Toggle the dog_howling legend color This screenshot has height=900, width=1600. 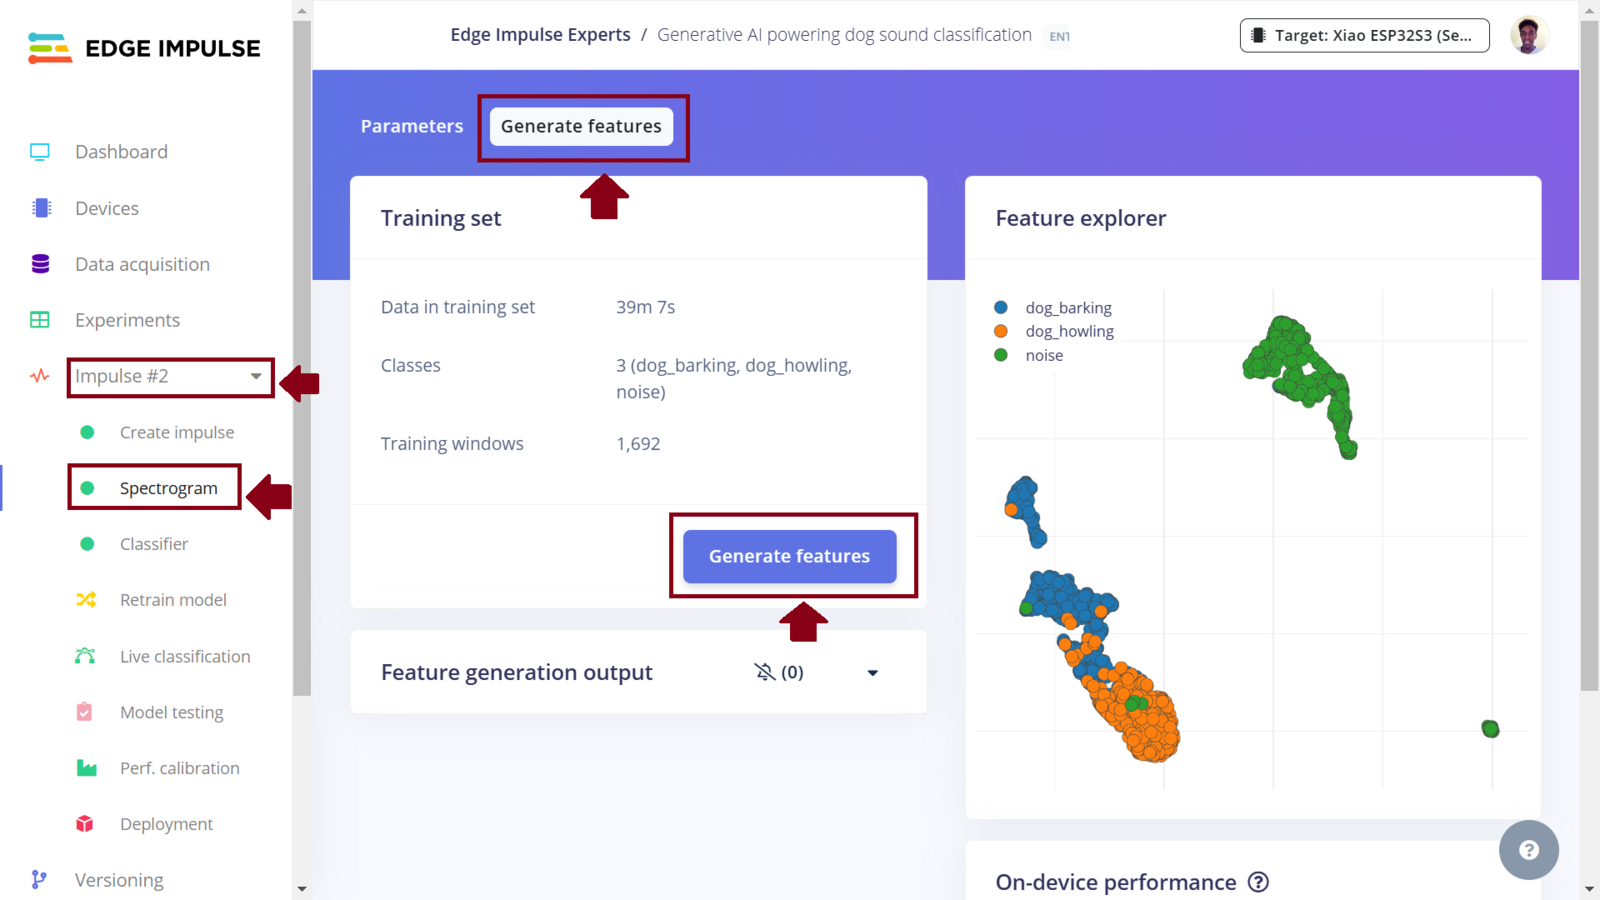(1001, 331)
